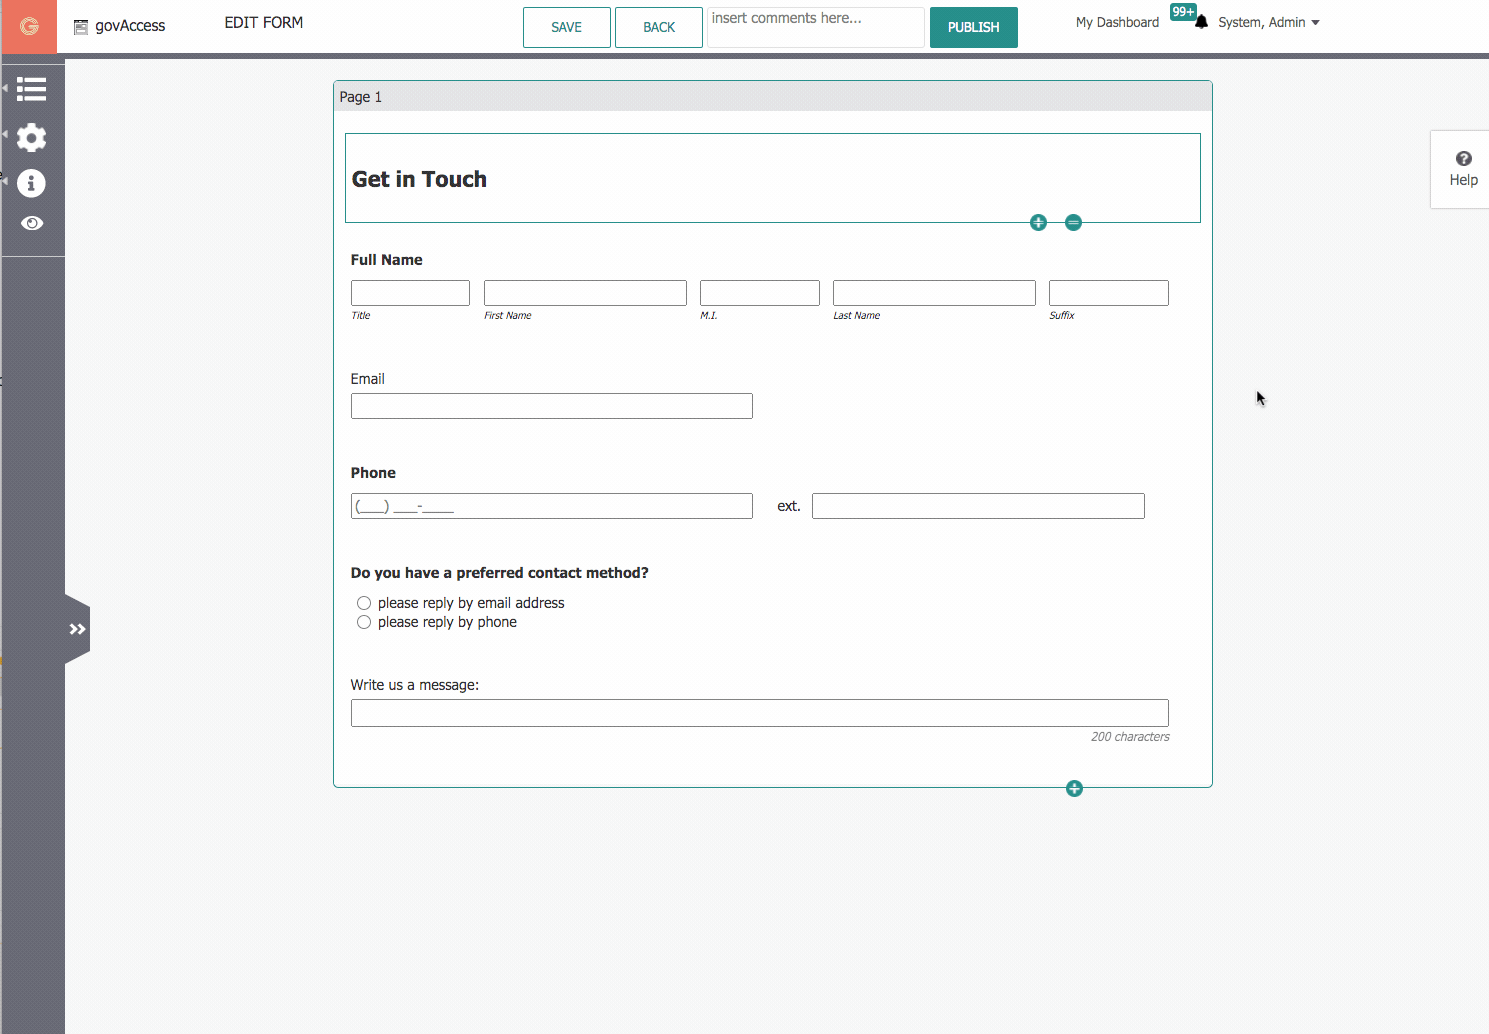The width and height of the screenshot is (1489, 1034).
Task: Click the plus icon under Get in Touch header
Action: coord(1038,222)
